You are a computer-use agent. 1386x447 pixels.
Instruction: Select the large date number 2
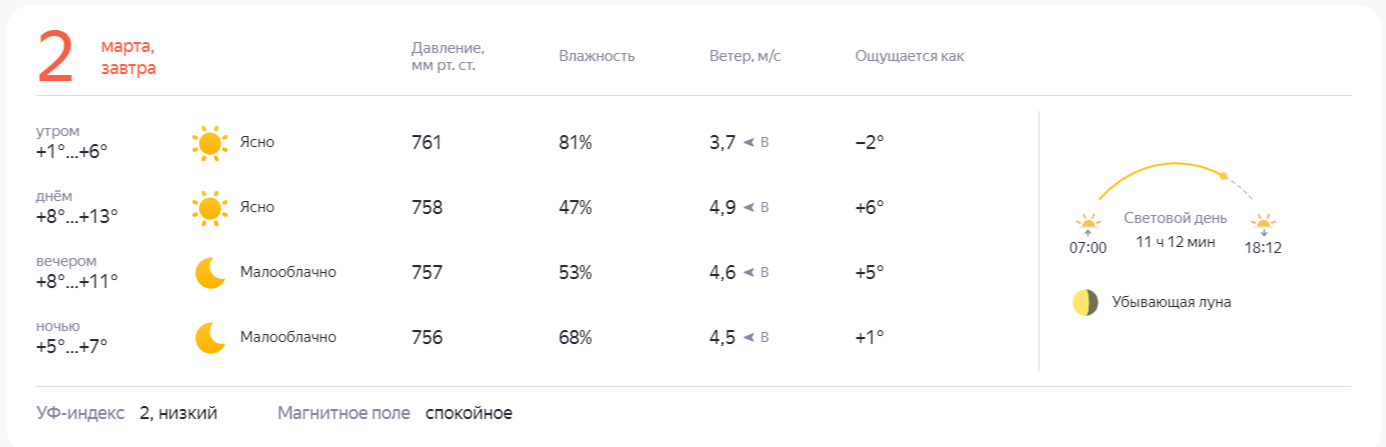pos(56,57)
